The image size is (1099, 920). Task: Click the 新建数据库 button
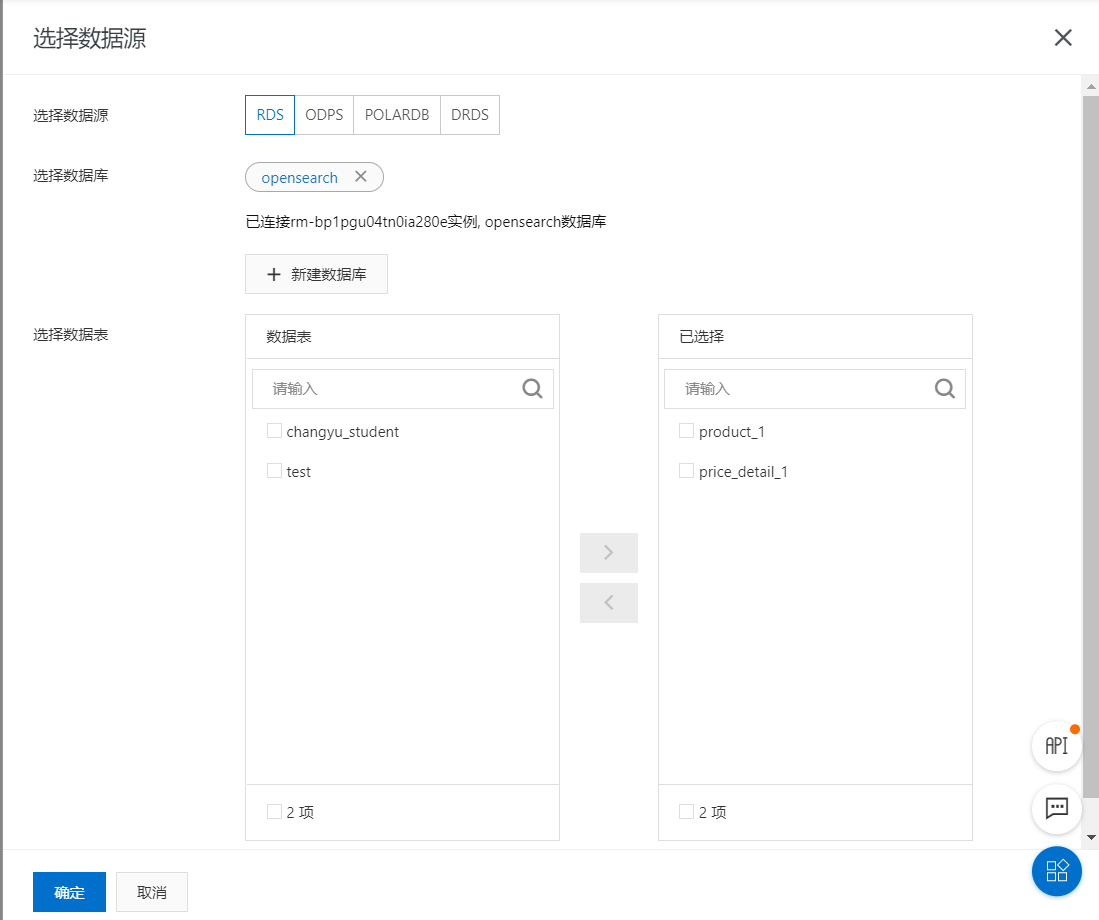click(316, 274)
